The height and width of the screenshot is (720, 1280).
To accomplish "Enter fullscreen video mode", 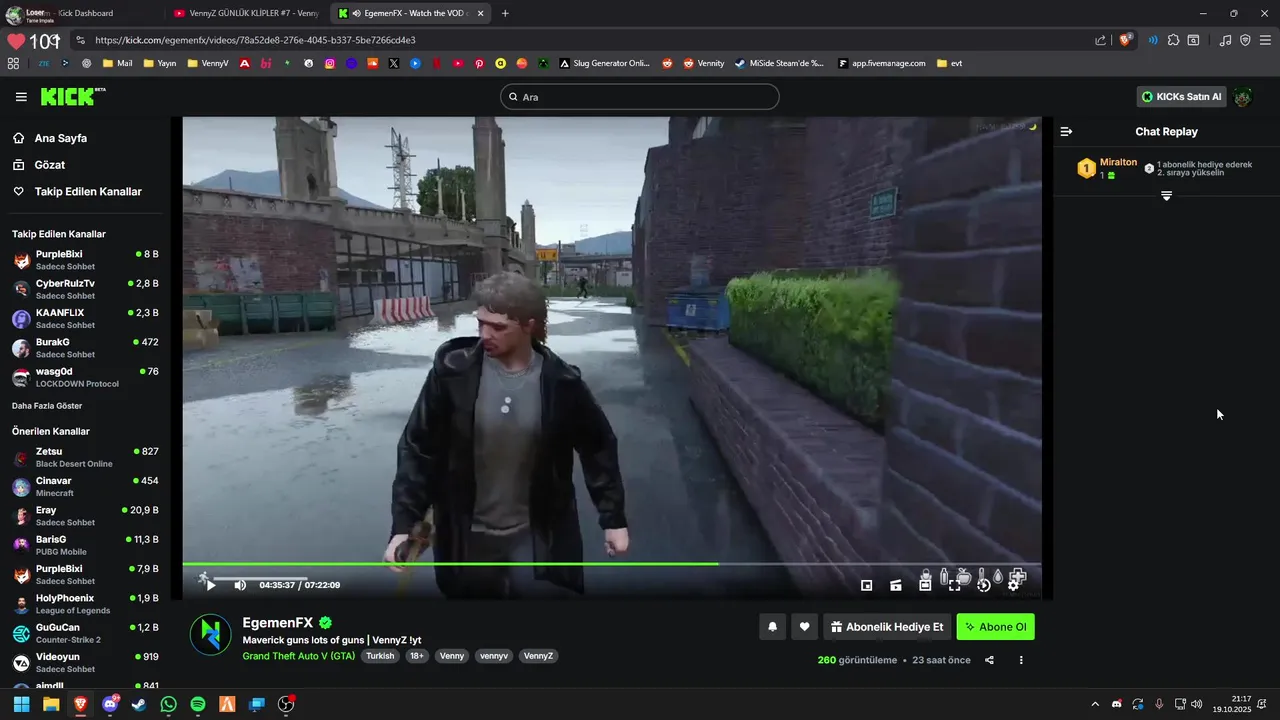I will click(x=955, y=585).
